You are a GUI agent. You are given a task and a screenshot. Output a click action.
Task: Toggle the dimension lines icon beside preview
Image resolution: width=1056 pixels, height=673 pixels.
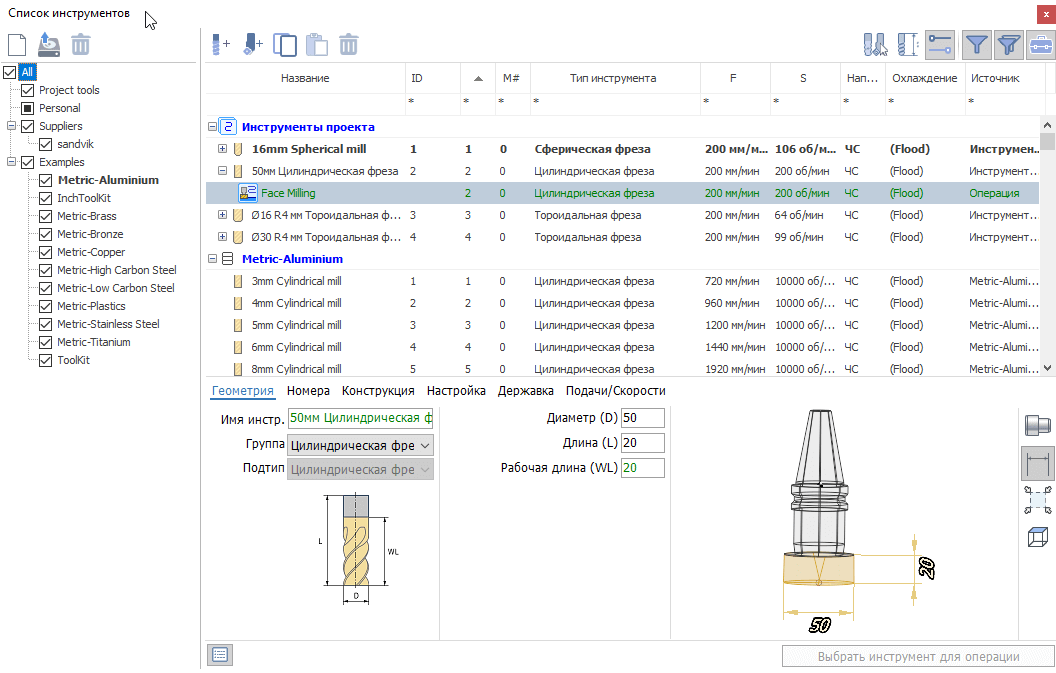point(1037,463)
